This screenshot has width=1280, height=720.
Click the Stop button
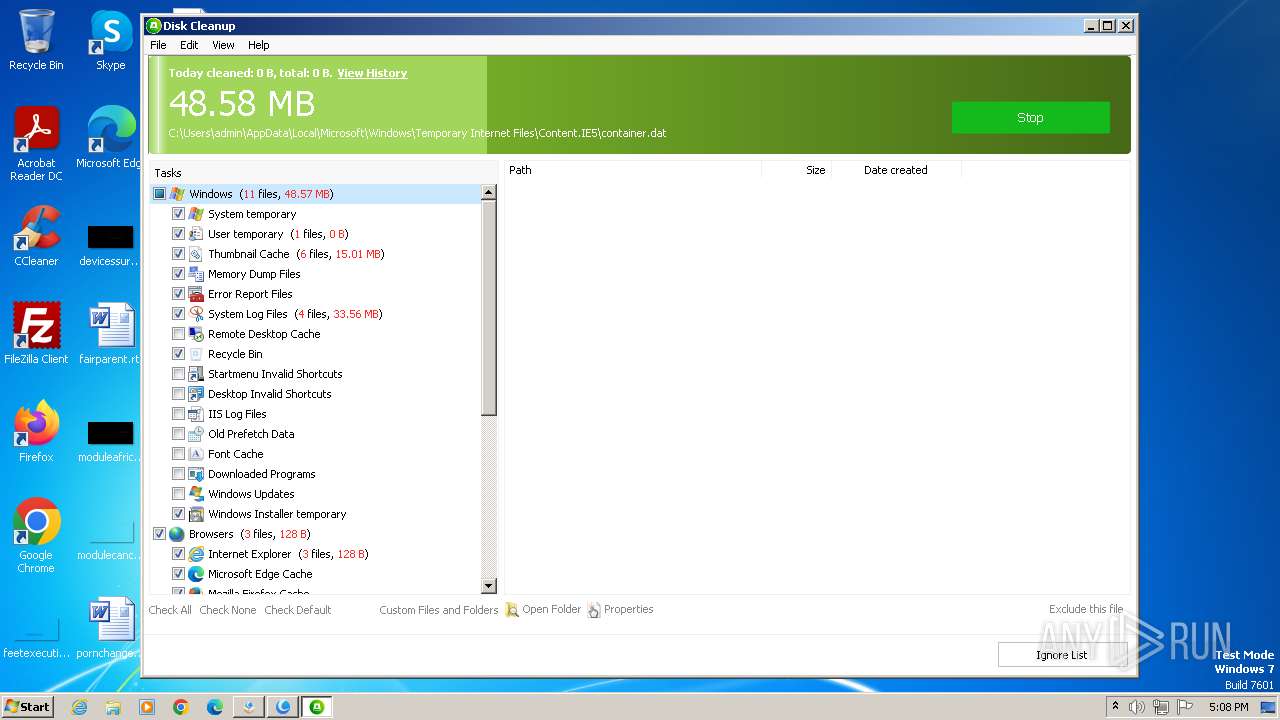tap(1030, 117)
